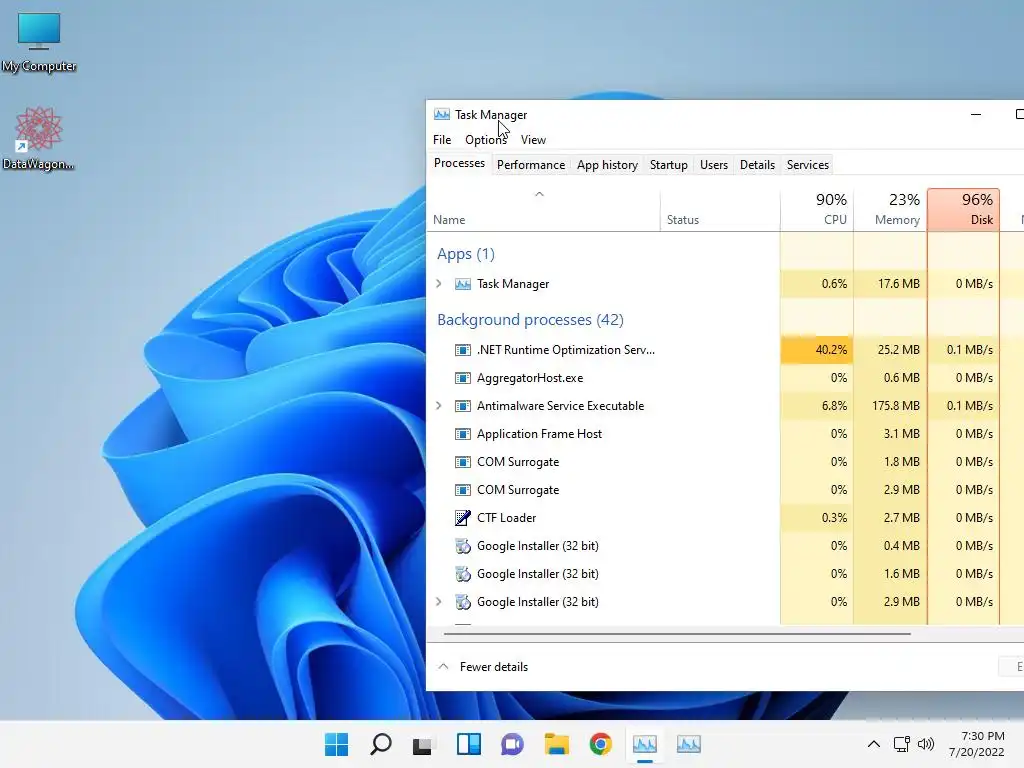1024x768 pixels.
Task: Switch to the Startup tab
Action: pyautogui.click(x=669, y=165)
